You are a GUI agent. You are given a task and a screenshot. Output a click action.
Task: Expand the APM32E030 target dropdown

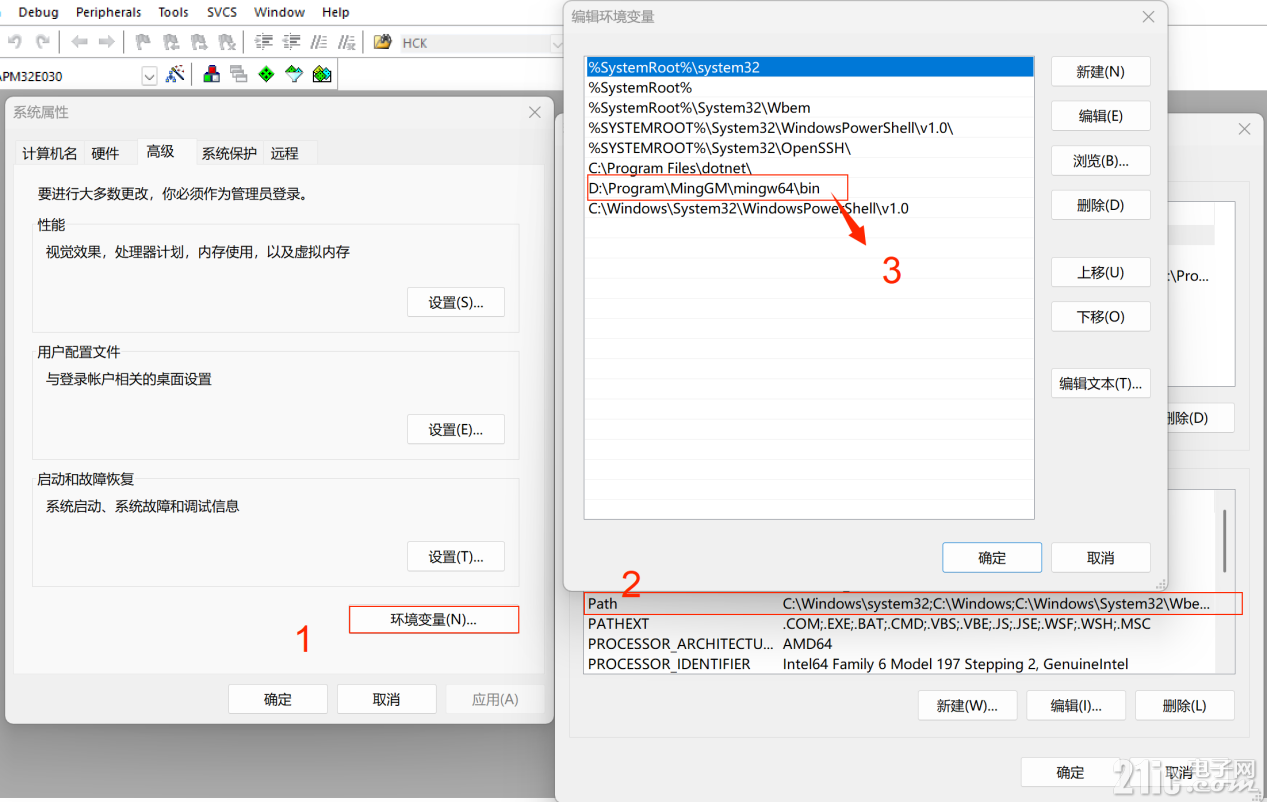[x=148, y=73]
